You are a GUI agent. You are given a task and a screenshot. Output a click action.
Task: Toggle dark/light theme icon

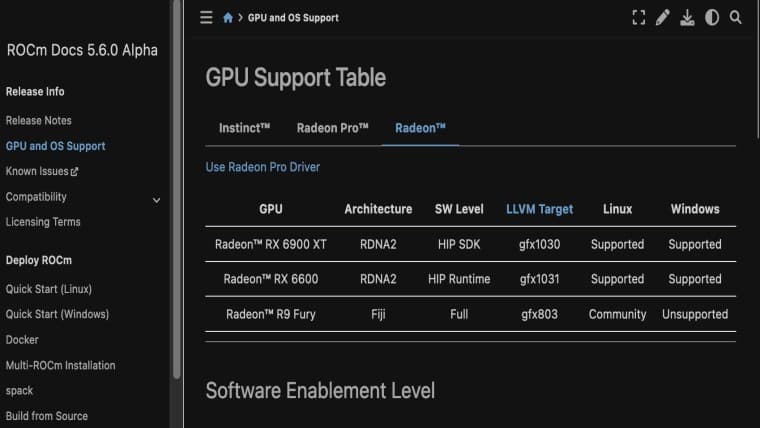click(712, 17)
